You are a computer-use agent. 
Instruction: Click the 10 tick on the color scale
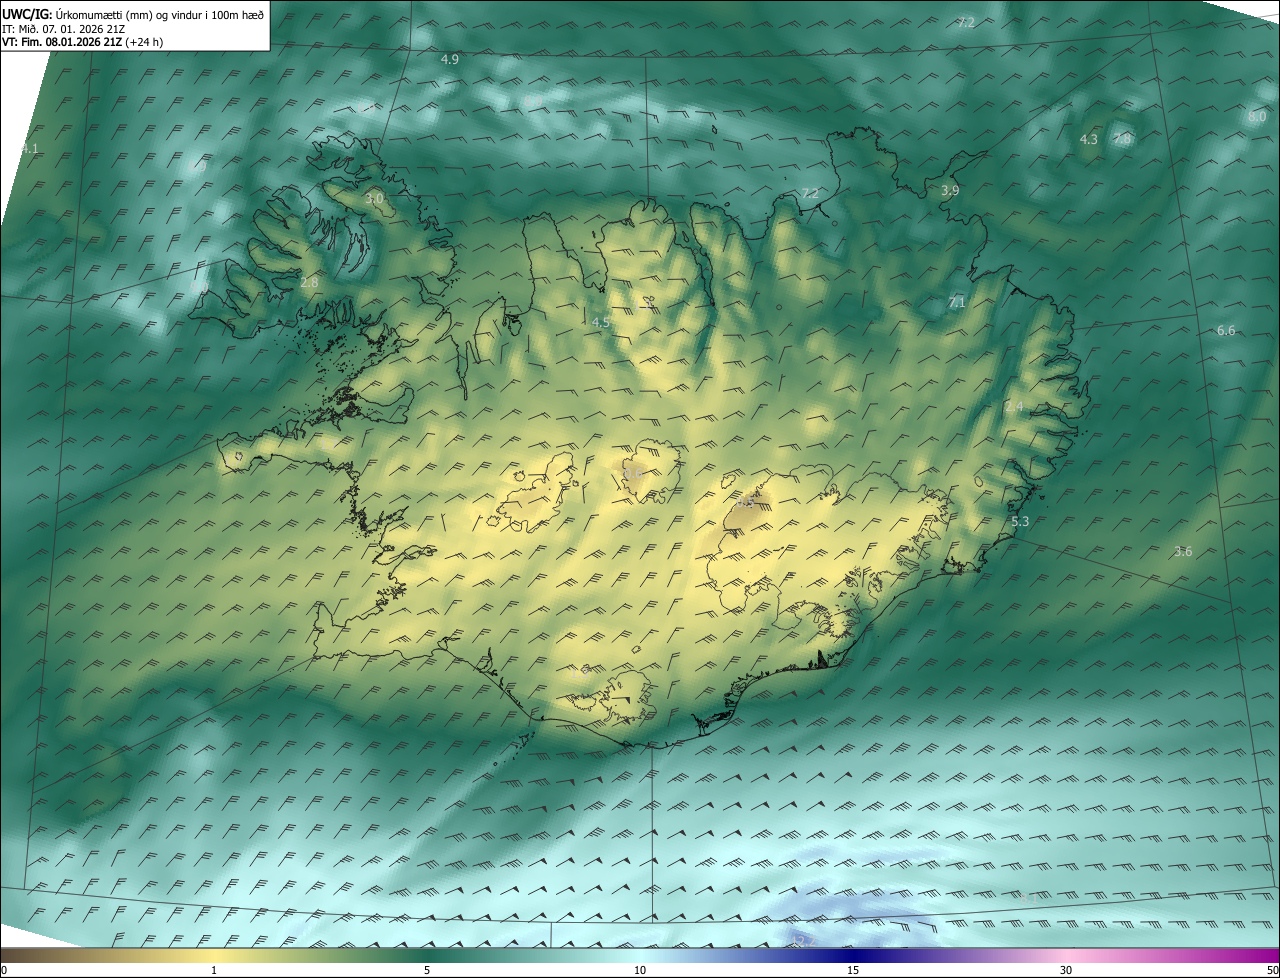(x=640, y=970)
